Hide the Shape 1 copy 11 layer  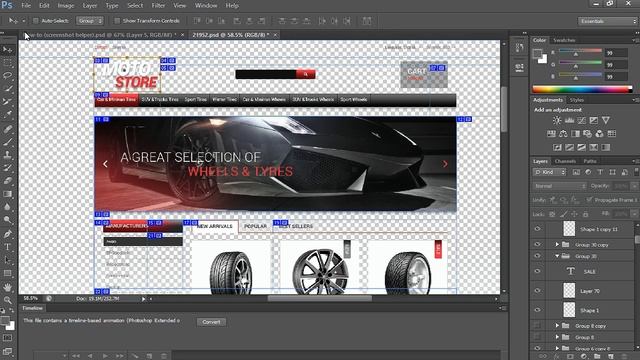[x=538, y=229]
